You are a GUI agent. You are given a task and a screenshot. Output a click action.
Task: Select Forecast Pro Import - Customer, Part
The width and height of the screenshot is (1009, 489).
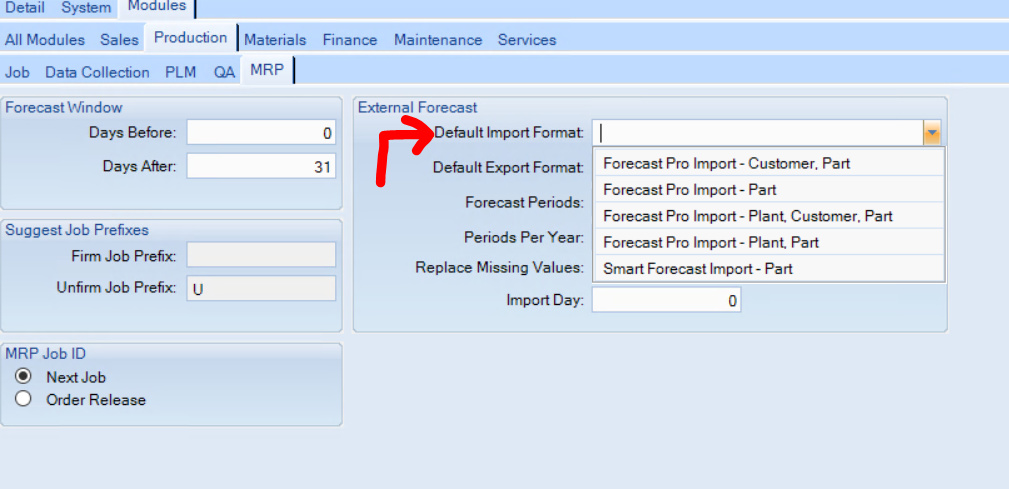[x=768, y=163]
